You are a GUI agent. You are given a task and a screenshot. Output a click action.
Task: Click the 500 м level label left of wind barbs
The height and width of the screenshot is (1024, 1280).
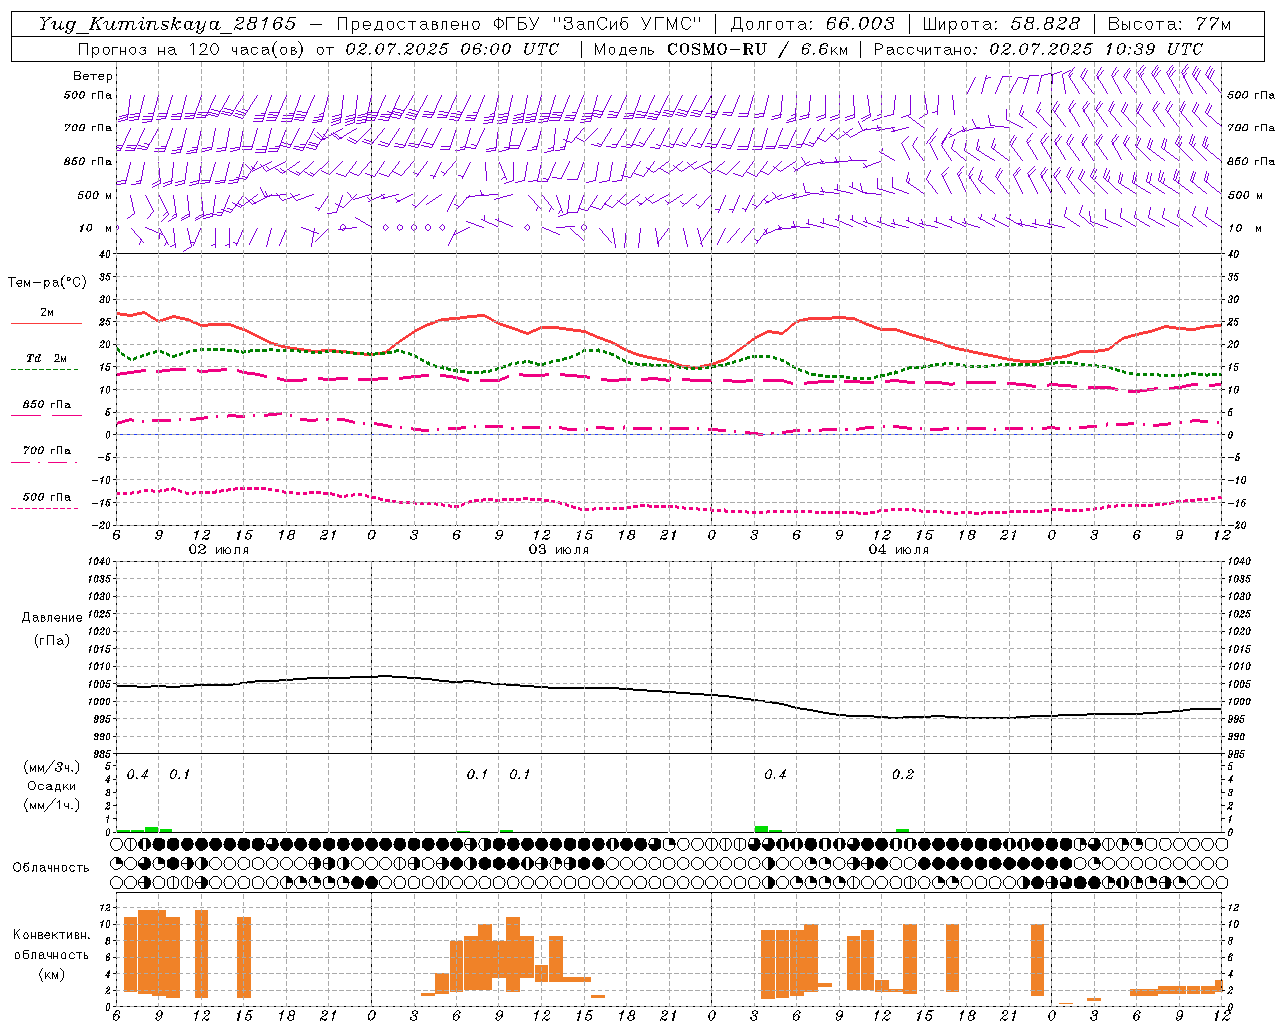click(97, 195)
